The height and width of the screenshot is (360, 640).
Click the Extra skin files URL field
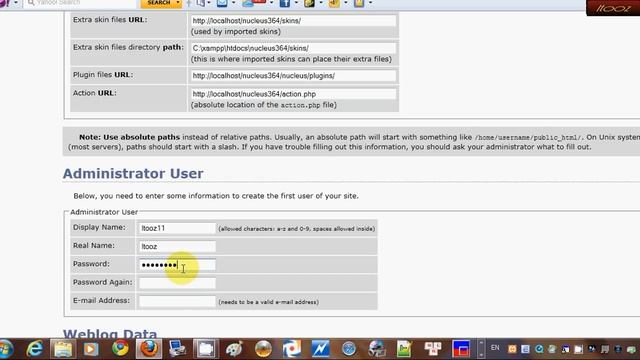(293, 20)
